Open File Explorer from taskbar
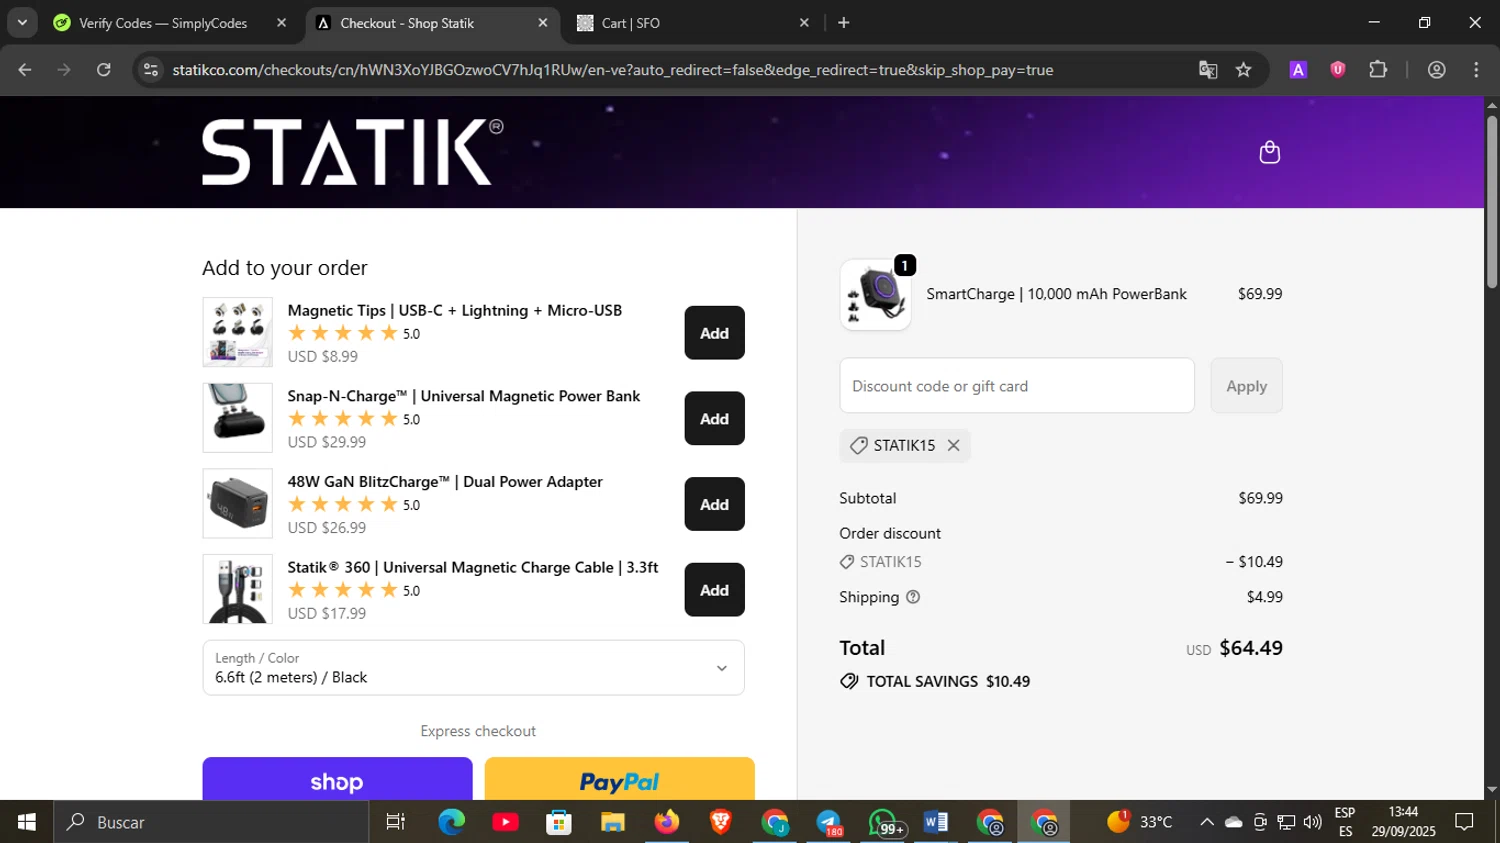The image size is (1500, 843). 612,822
